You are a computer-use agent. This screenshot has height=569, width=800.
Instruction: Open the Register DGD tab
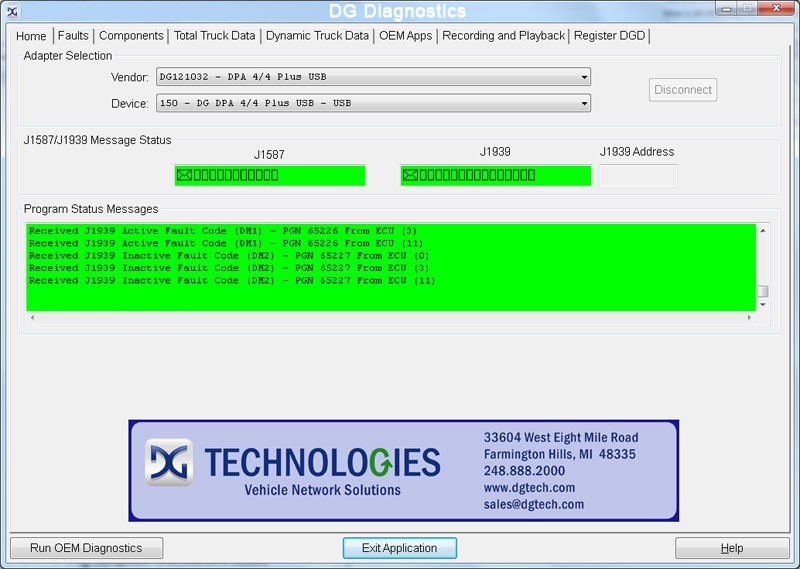click(609, 36)
